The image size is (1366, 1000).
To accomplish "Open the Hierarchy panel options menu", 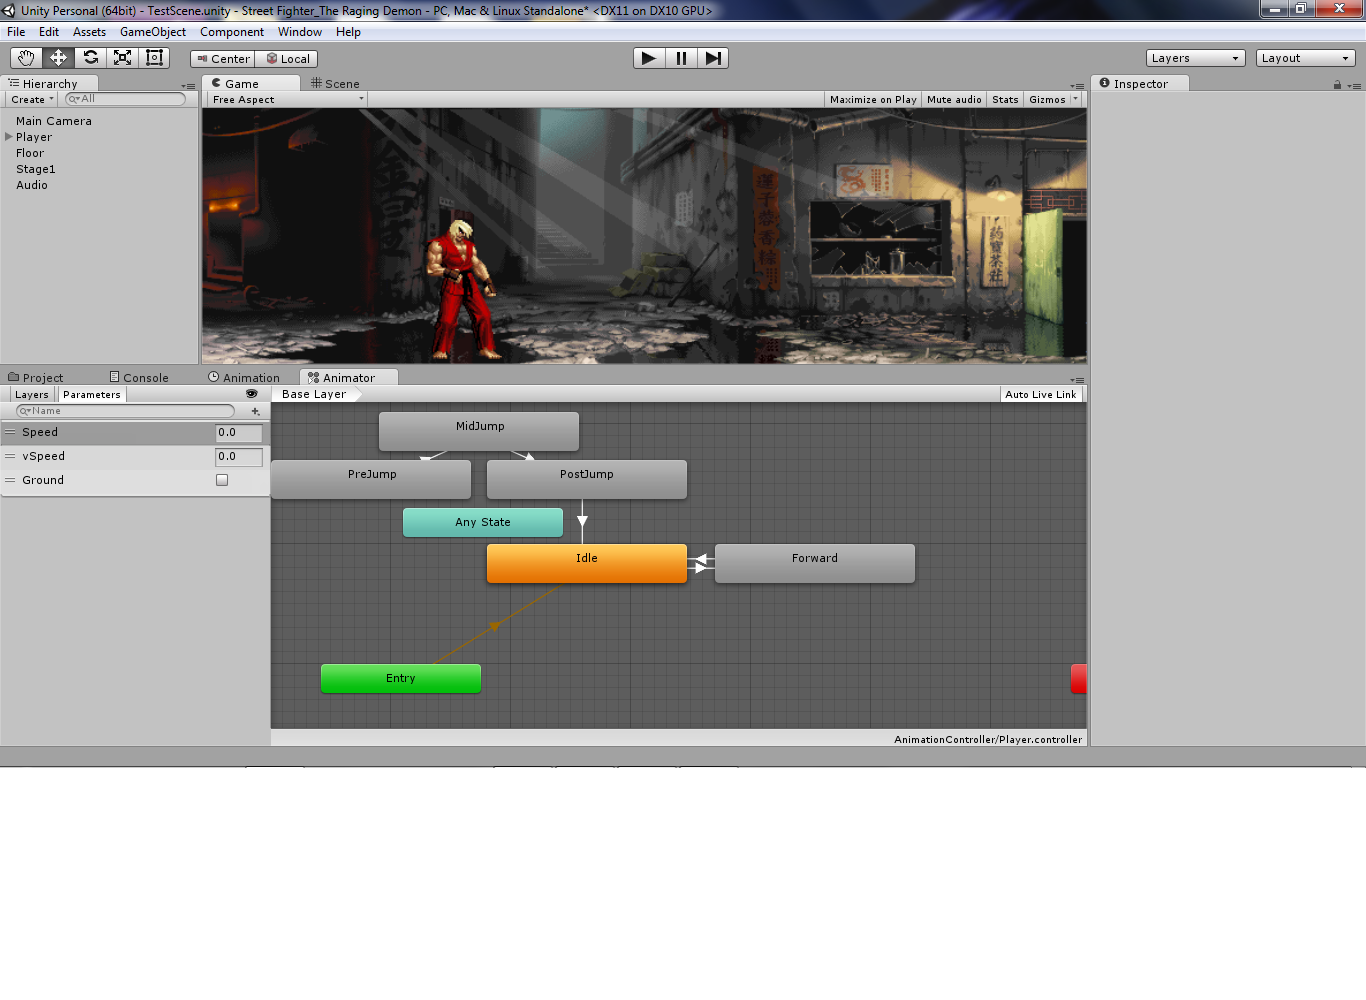I will pos(189,86).
